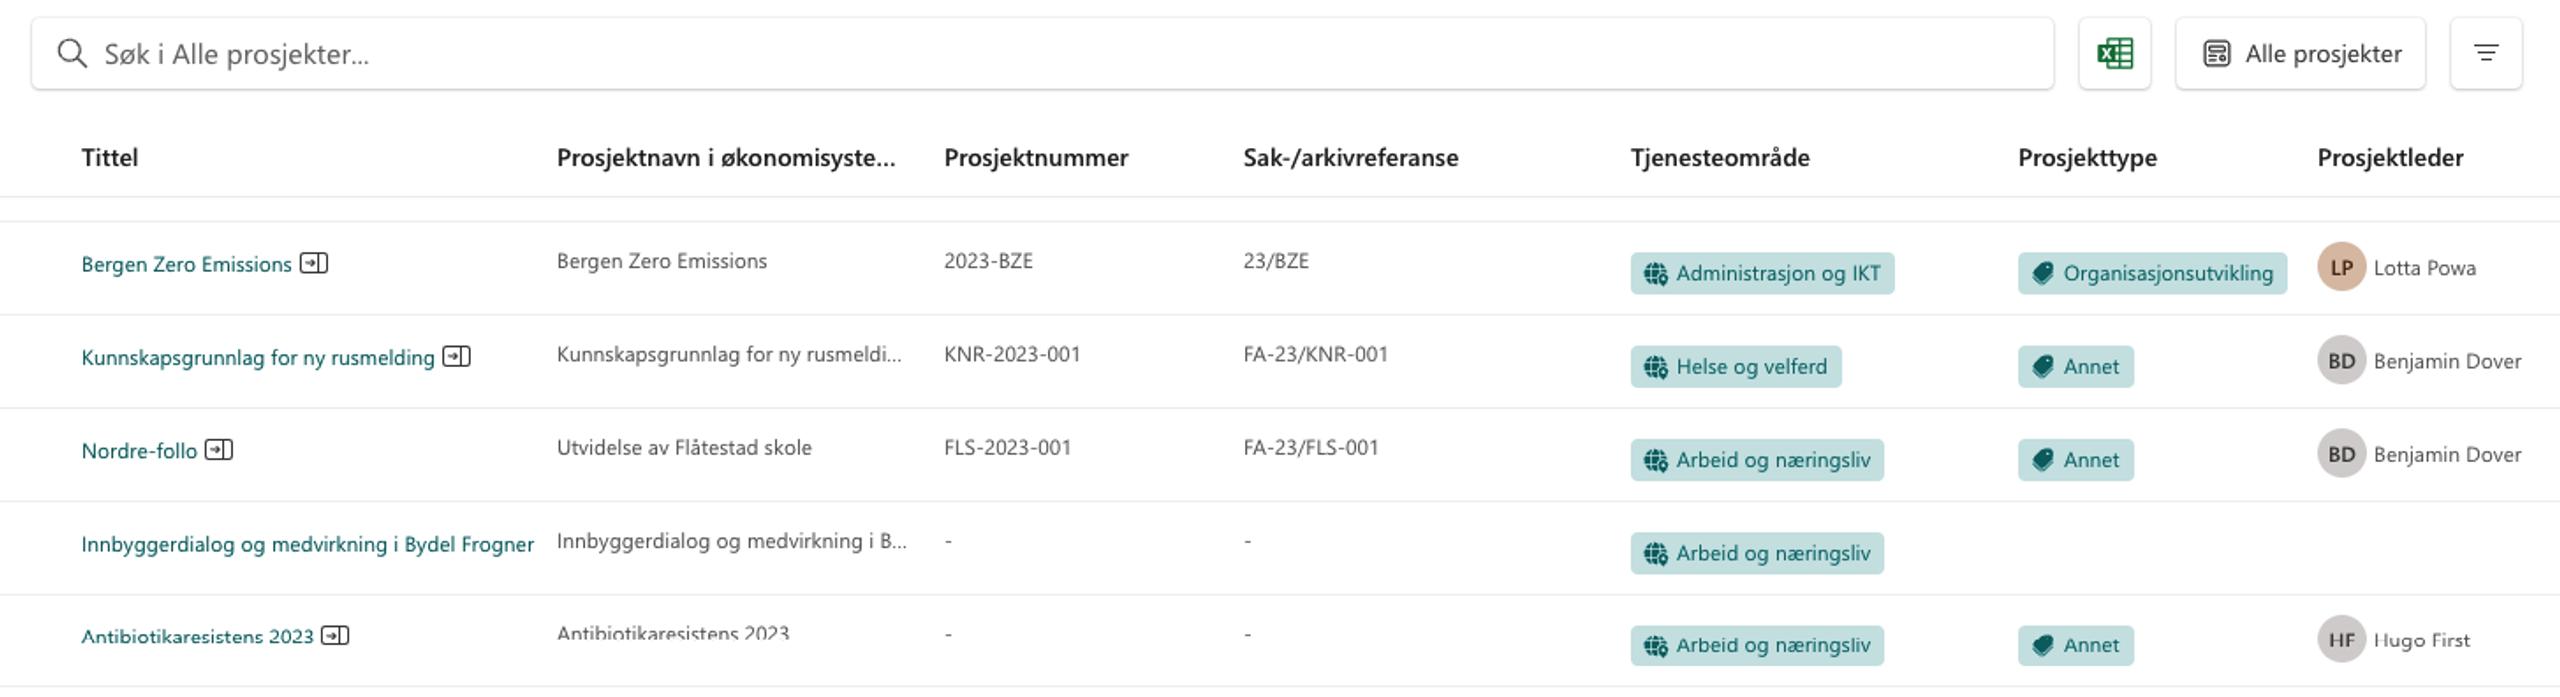This screenshot has width=2560, height=697.
Task: Open the Alle prosjekter view dropdown
Action: click(2300, 53)
